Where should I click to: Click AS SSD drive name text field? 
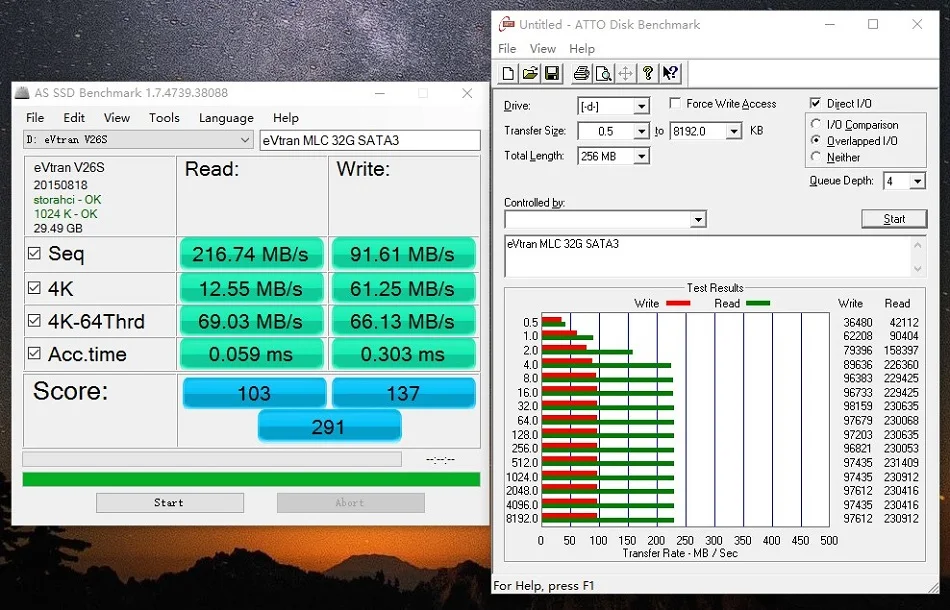tap(370, 141)
